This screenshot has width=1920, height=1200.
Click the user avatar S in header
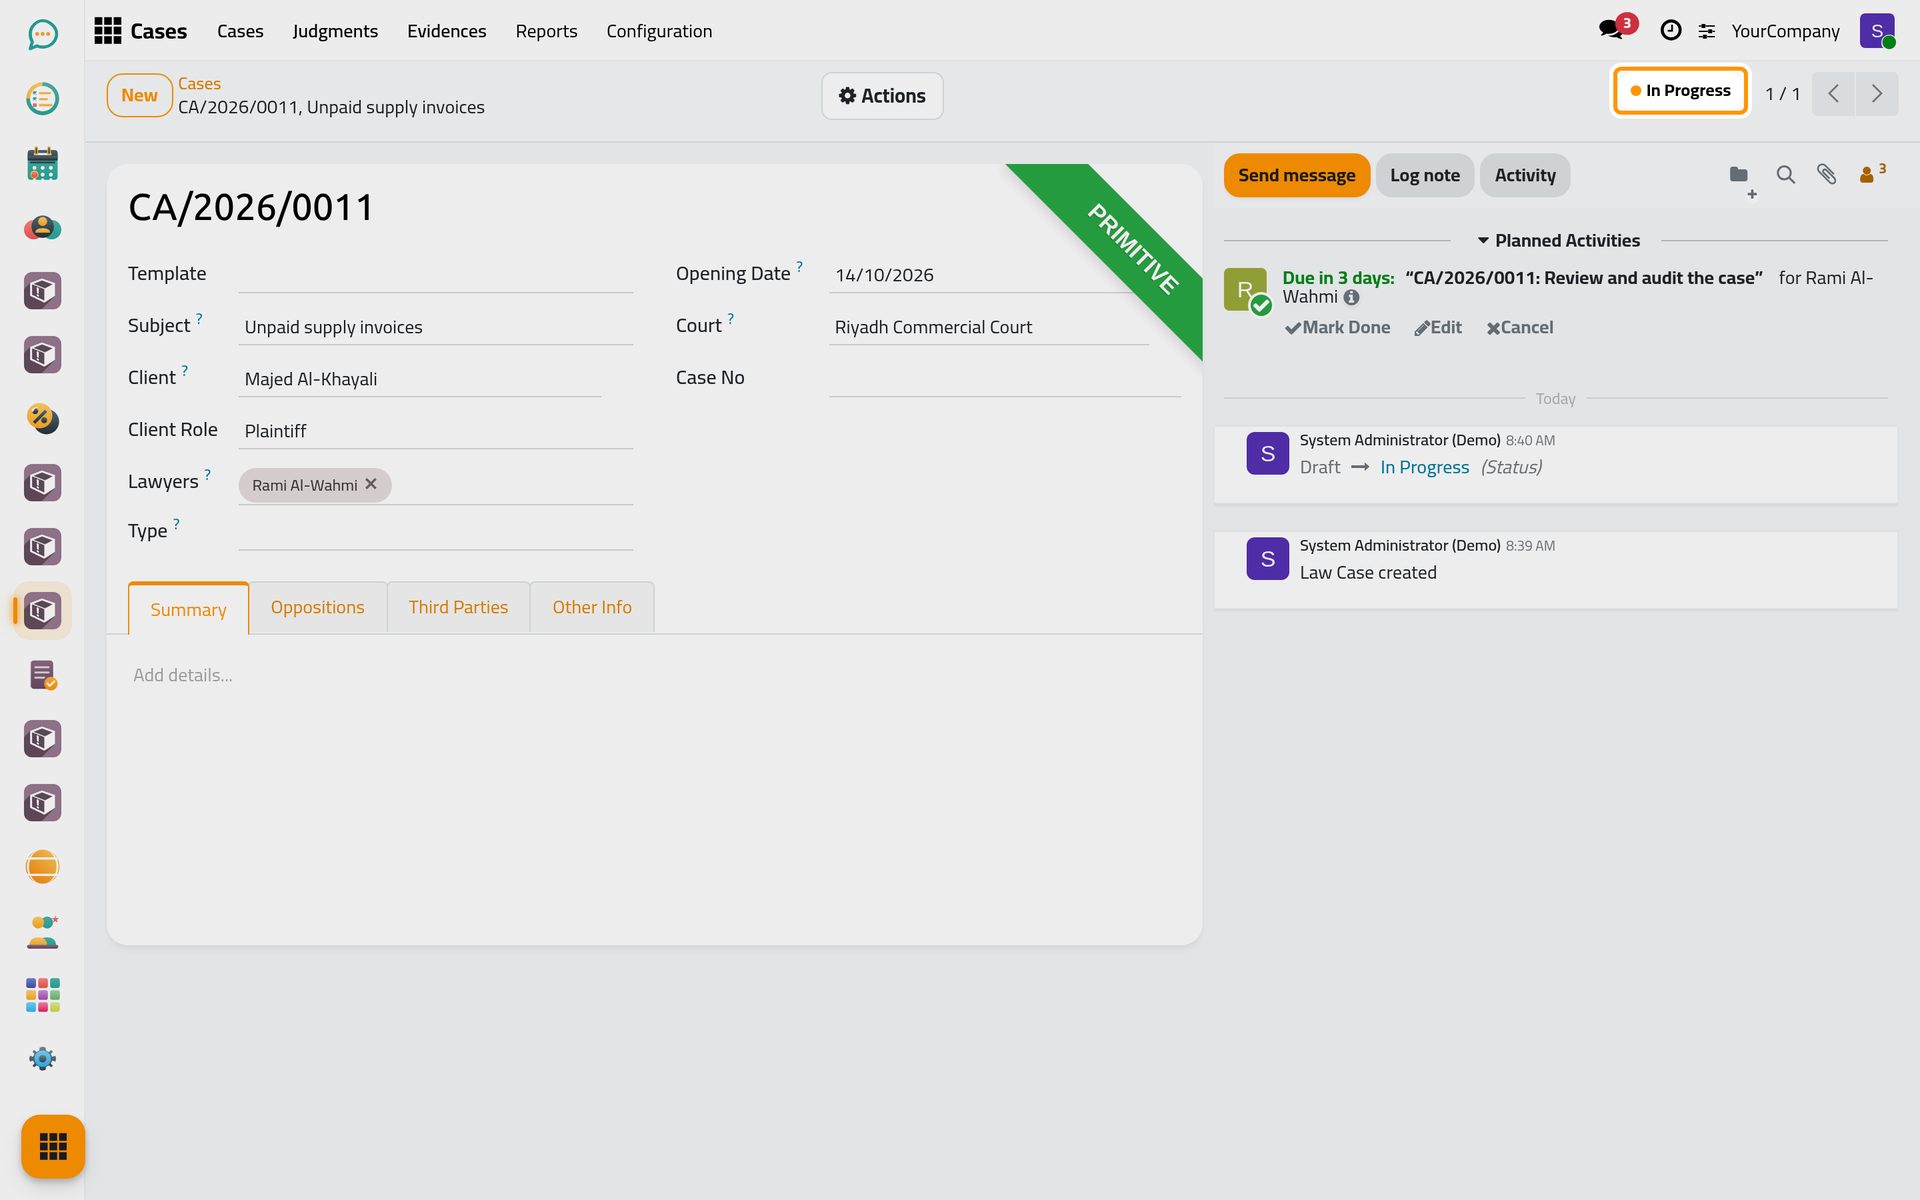tap(1877, 31)
